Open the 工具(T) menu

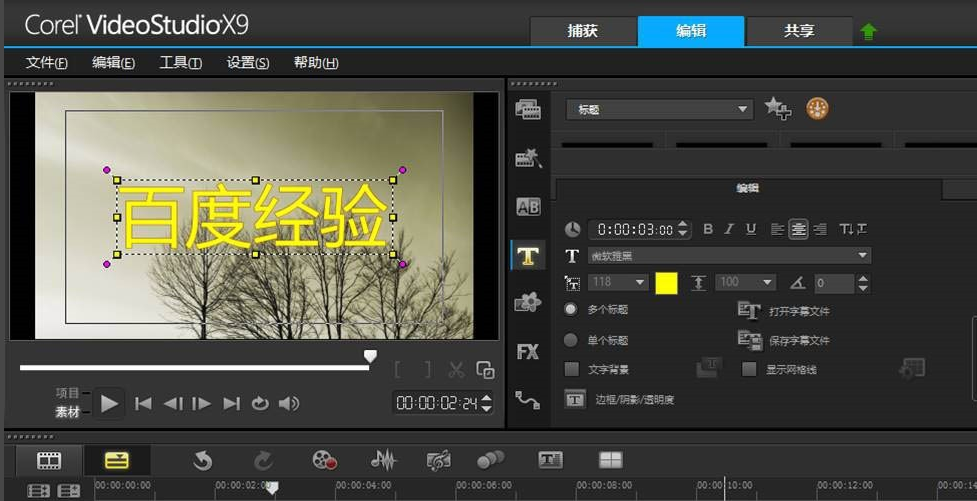coord(180,63)
